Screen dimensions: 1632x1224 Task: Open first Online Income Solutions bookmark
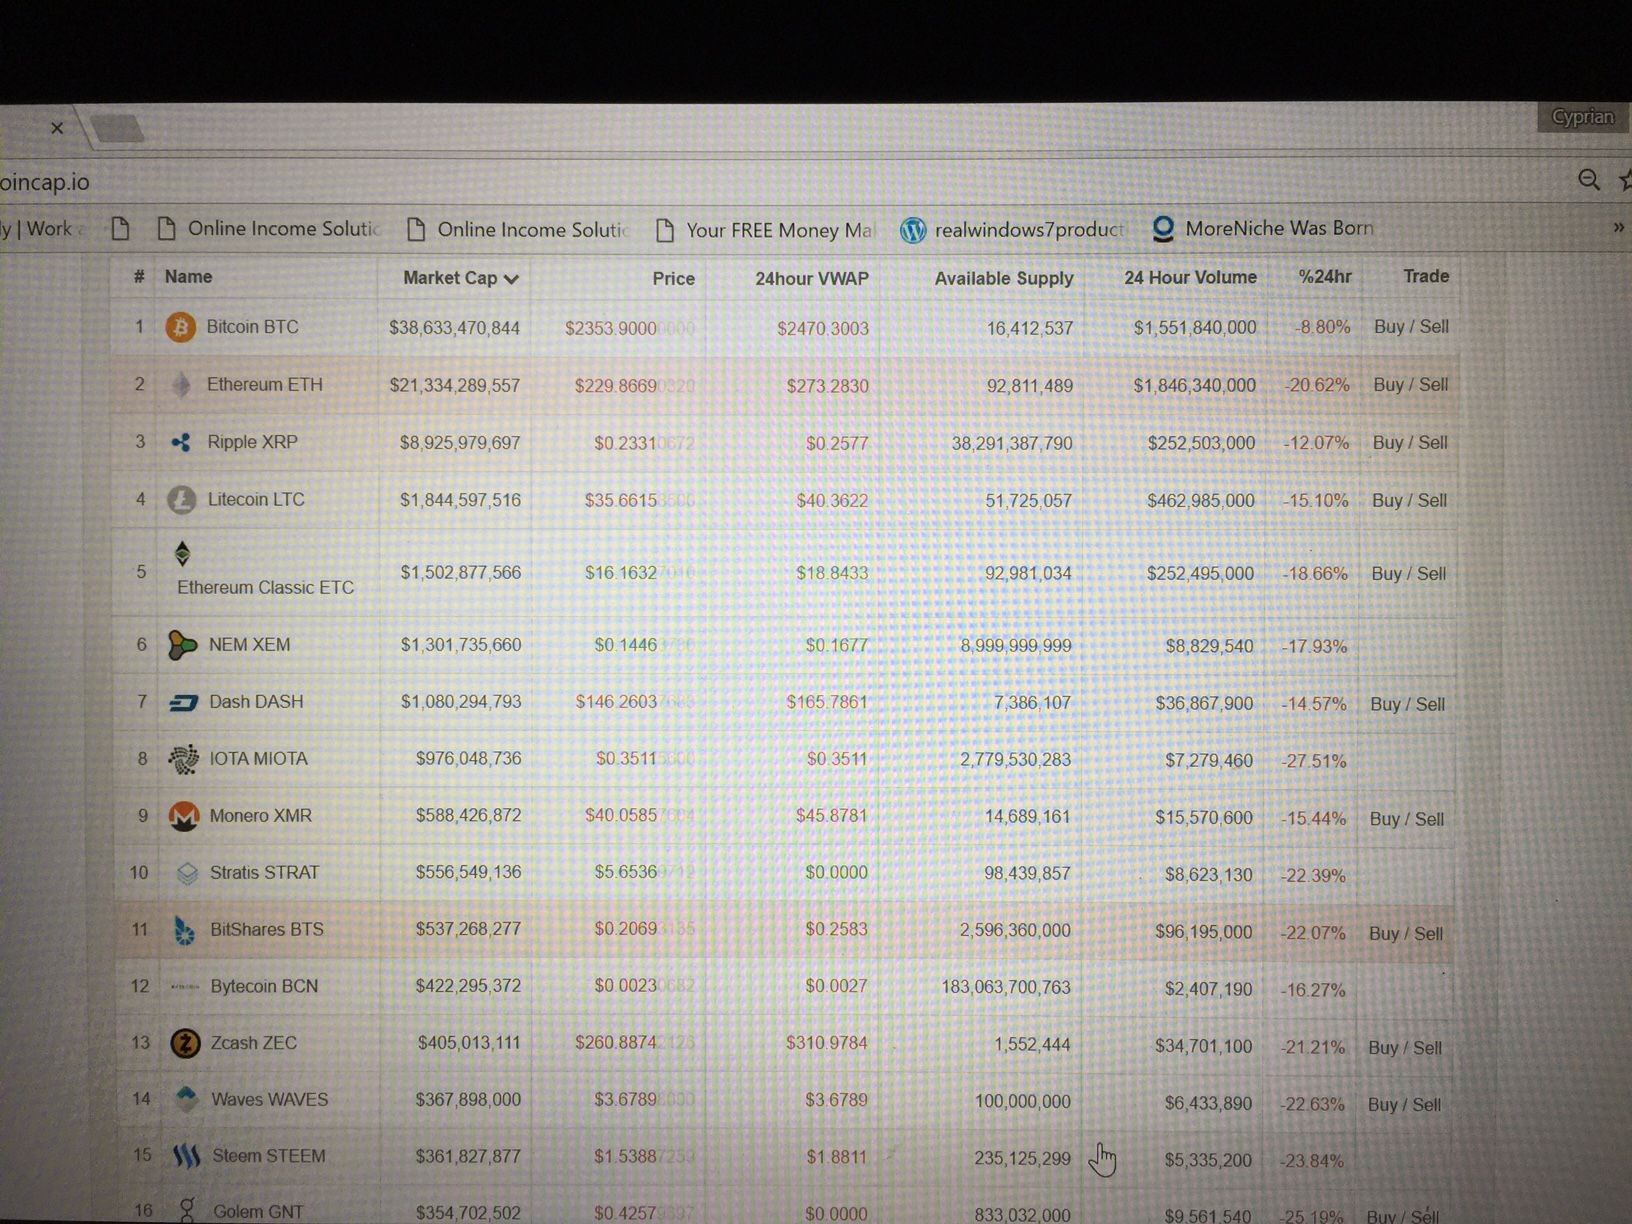[x=269, y=229]
